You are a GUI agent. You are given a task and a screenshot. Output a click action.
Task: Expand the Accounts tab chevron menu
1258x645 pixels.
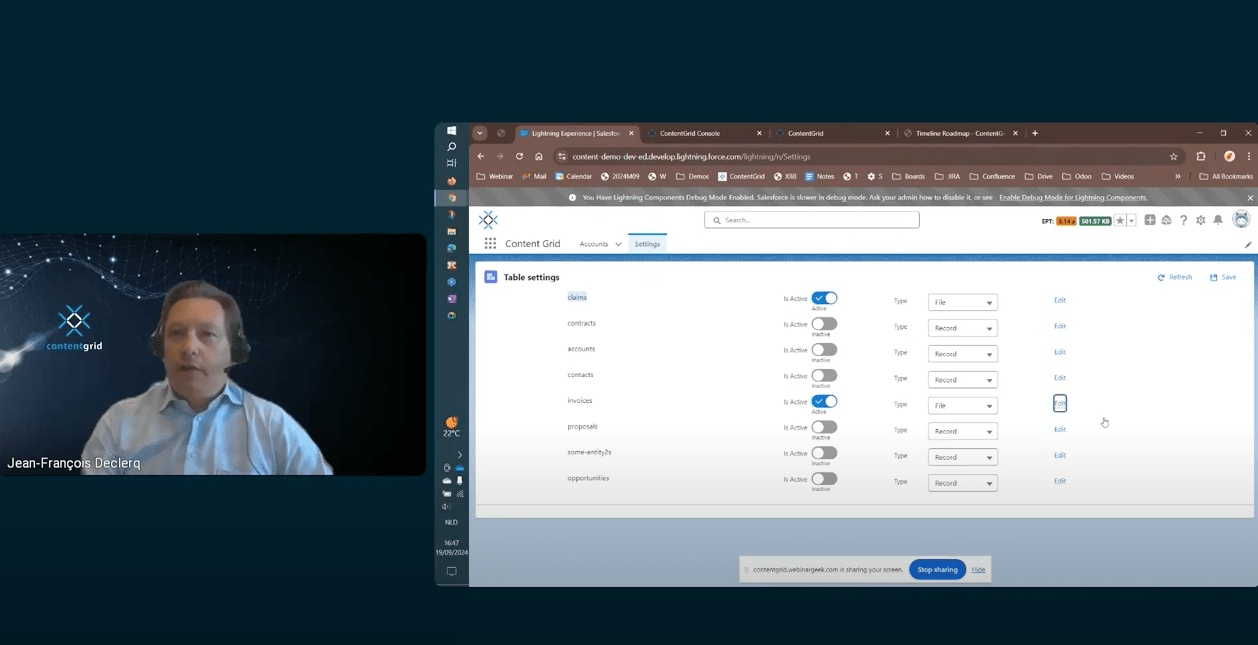point(618,244)
